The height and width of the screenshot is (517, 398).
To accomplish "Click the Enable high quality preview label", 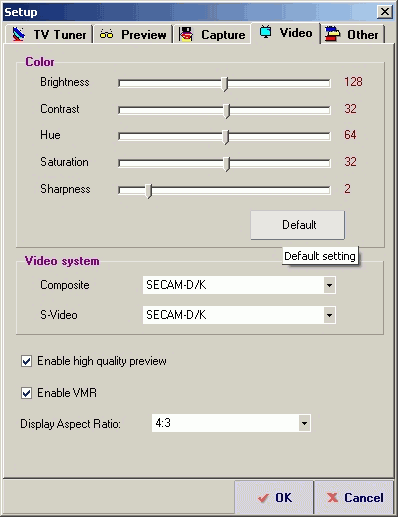I will (102, 361).
